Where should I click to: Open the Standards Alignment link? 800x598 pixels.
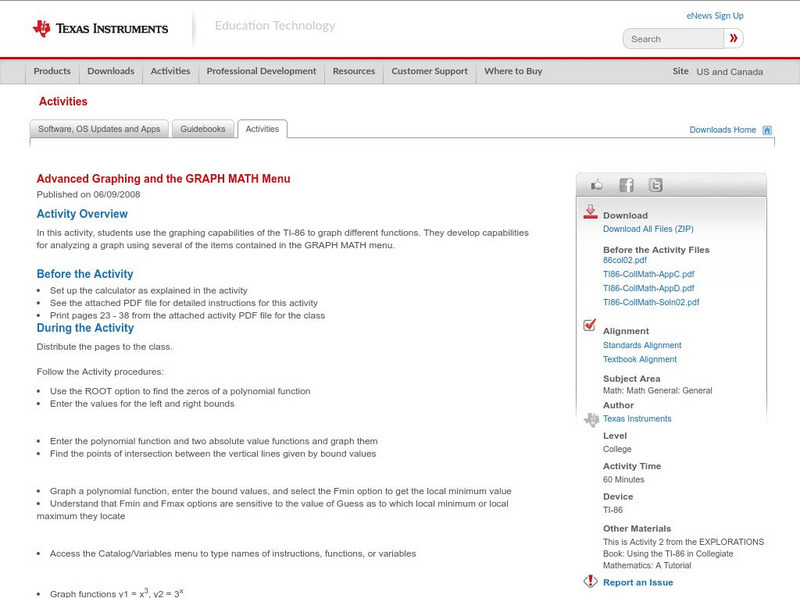tap(642, 345)
